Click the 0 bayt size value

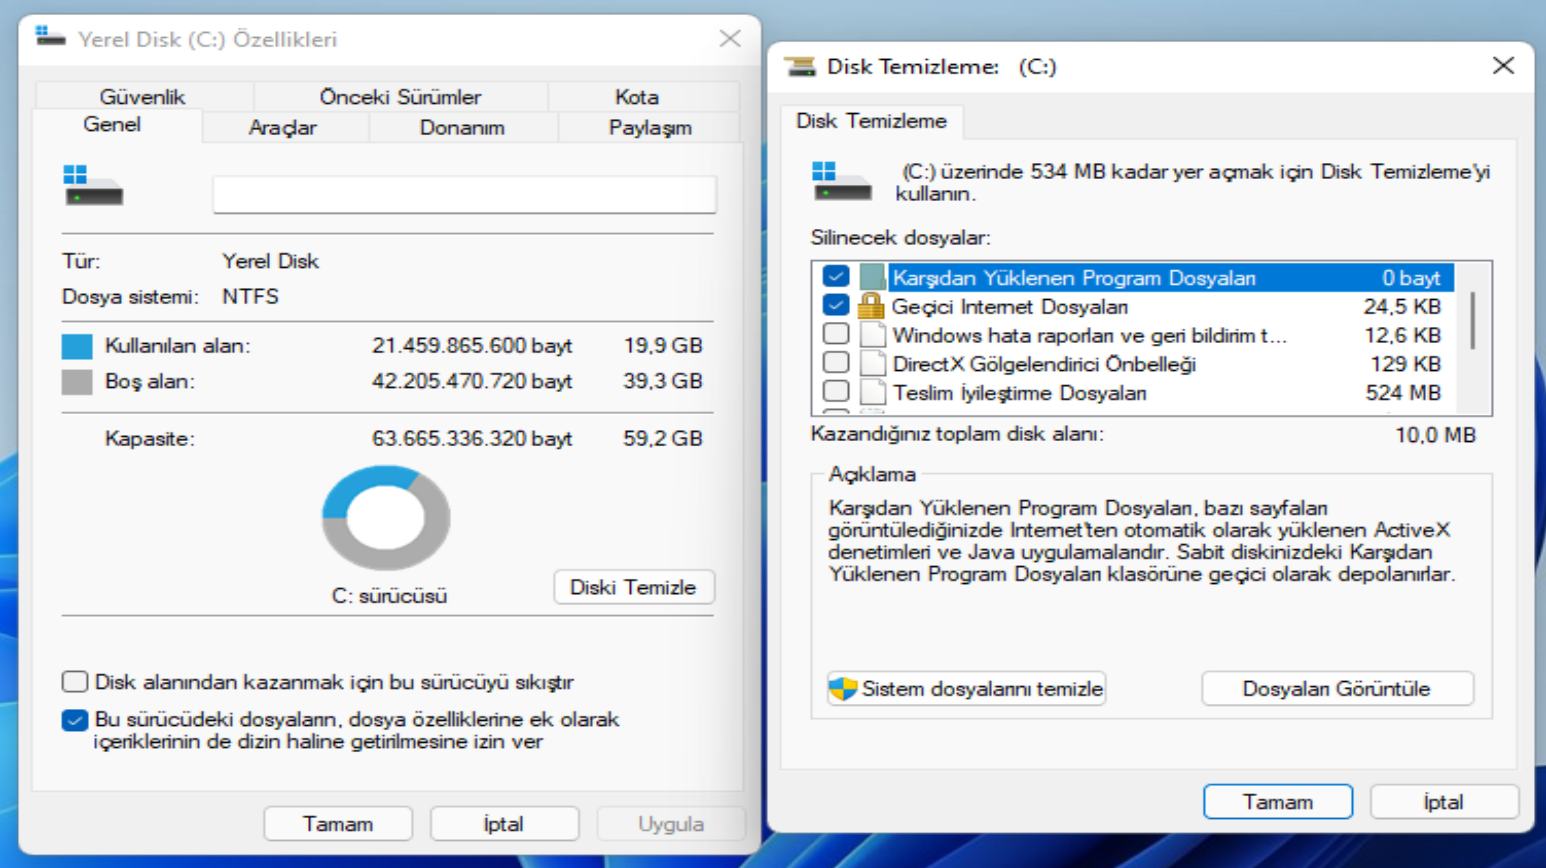click(1411, 278)
